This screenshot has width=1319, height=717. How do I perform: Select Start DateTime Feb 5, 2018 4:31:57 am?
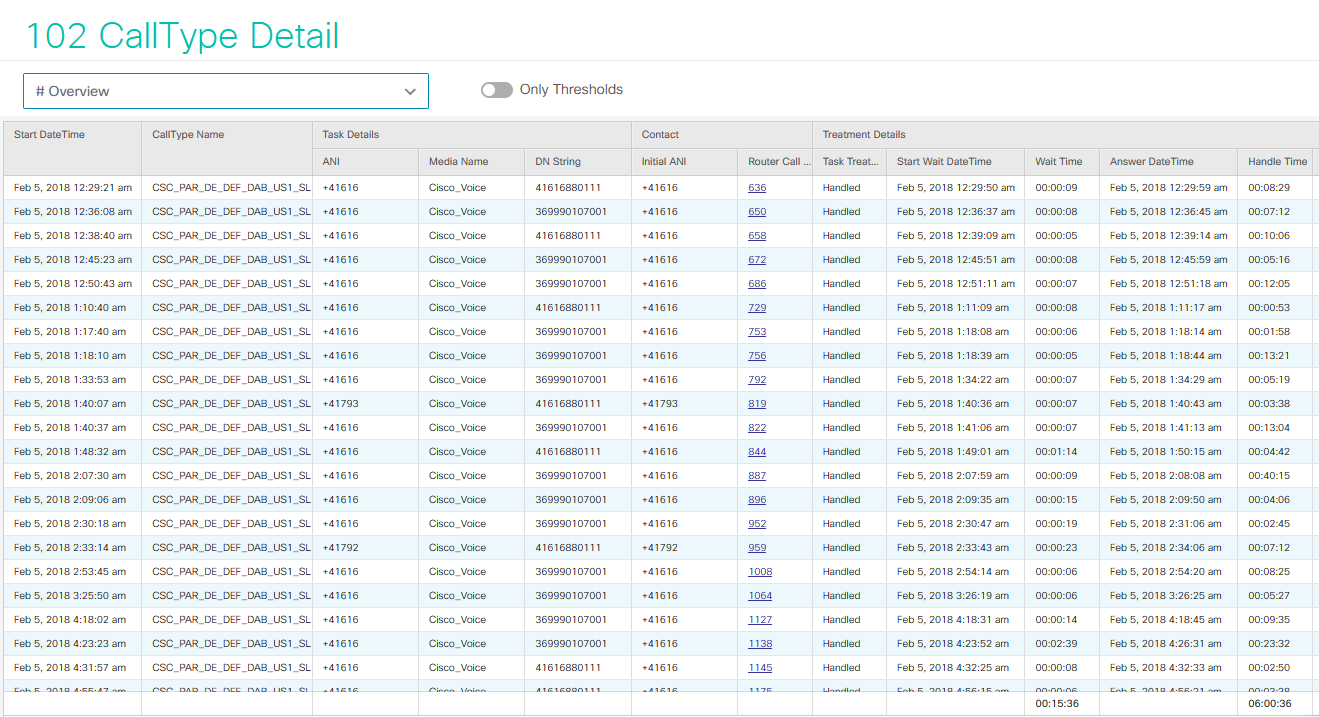click(70, 668)
